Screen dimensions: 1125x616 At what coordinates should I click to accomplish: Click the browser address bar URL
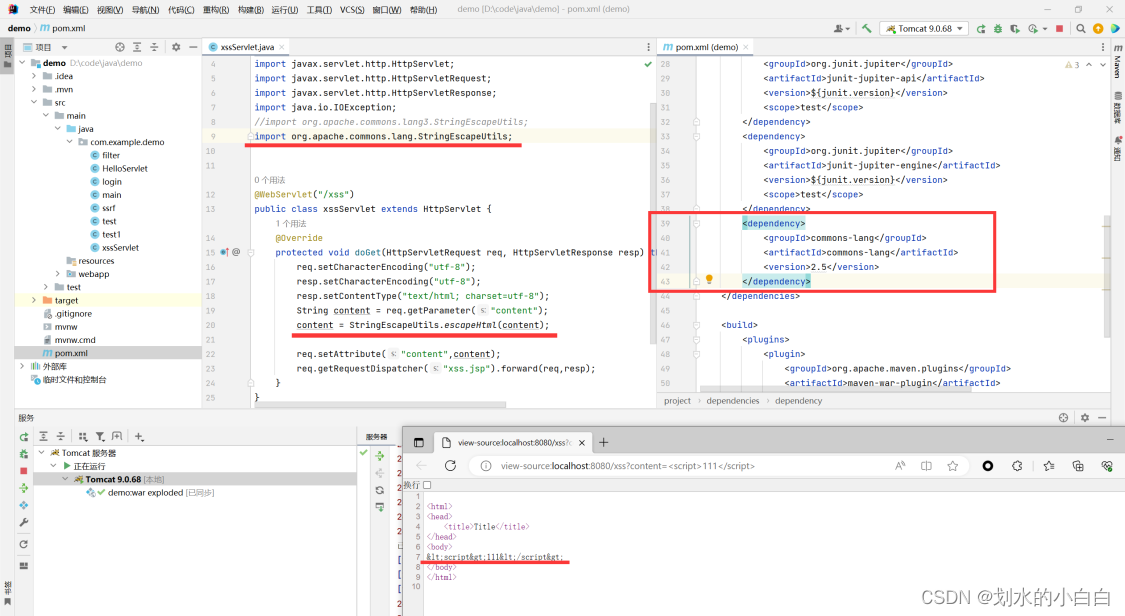pyautogui.click(x=628, y=466)
